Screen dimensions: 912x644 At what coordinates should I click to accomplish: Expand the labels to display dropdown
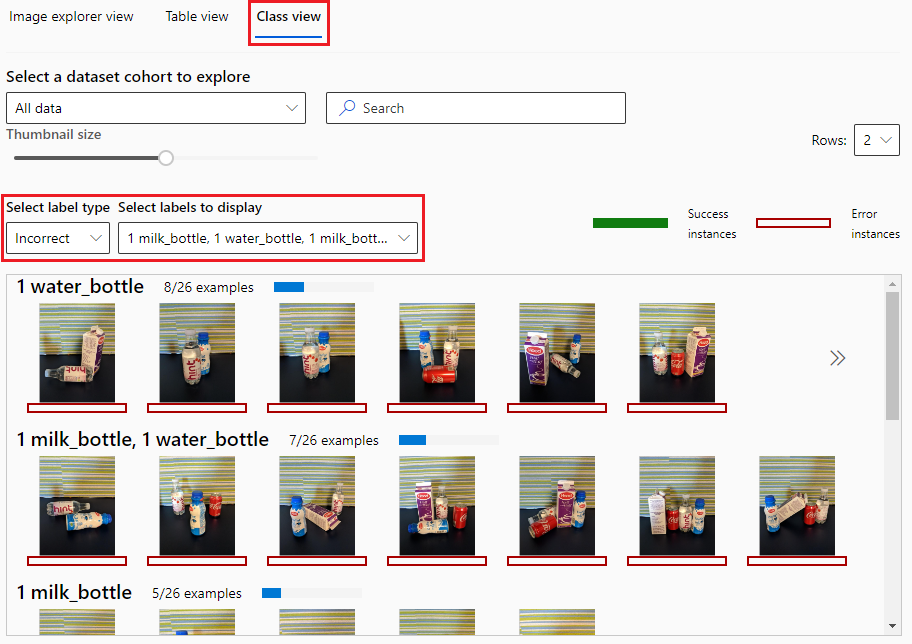(268, 238)
